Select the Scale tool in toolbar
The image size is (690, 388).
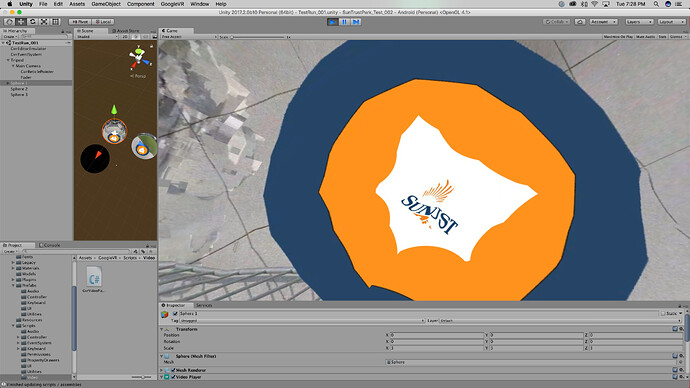[44, 22]
